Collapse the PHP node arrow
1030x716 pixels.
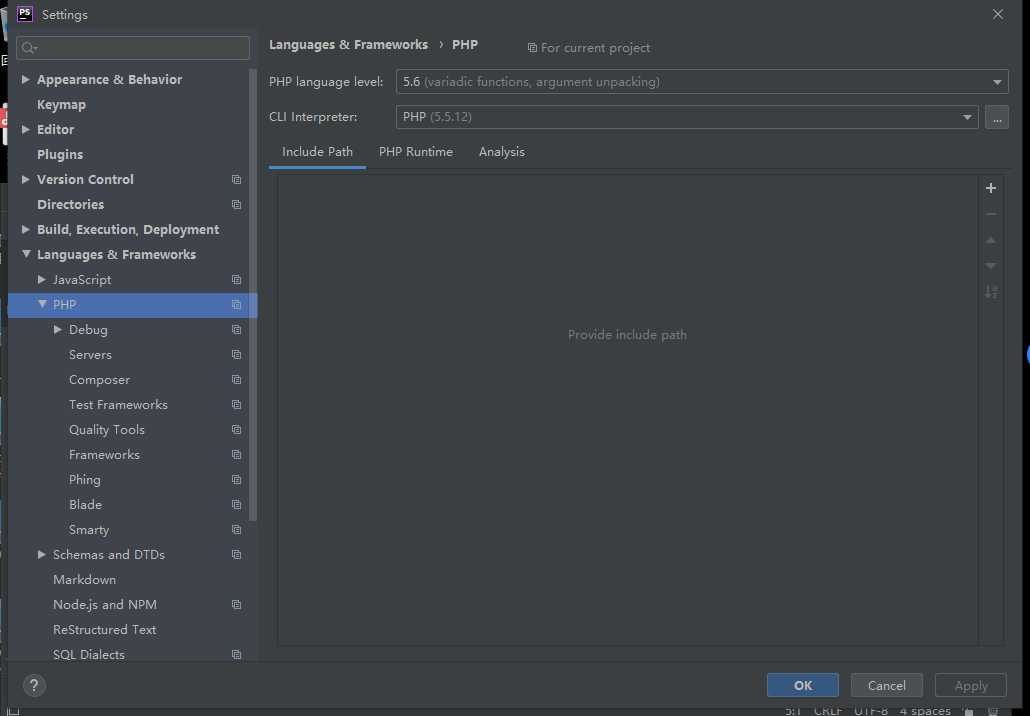[x=42, y=304]
